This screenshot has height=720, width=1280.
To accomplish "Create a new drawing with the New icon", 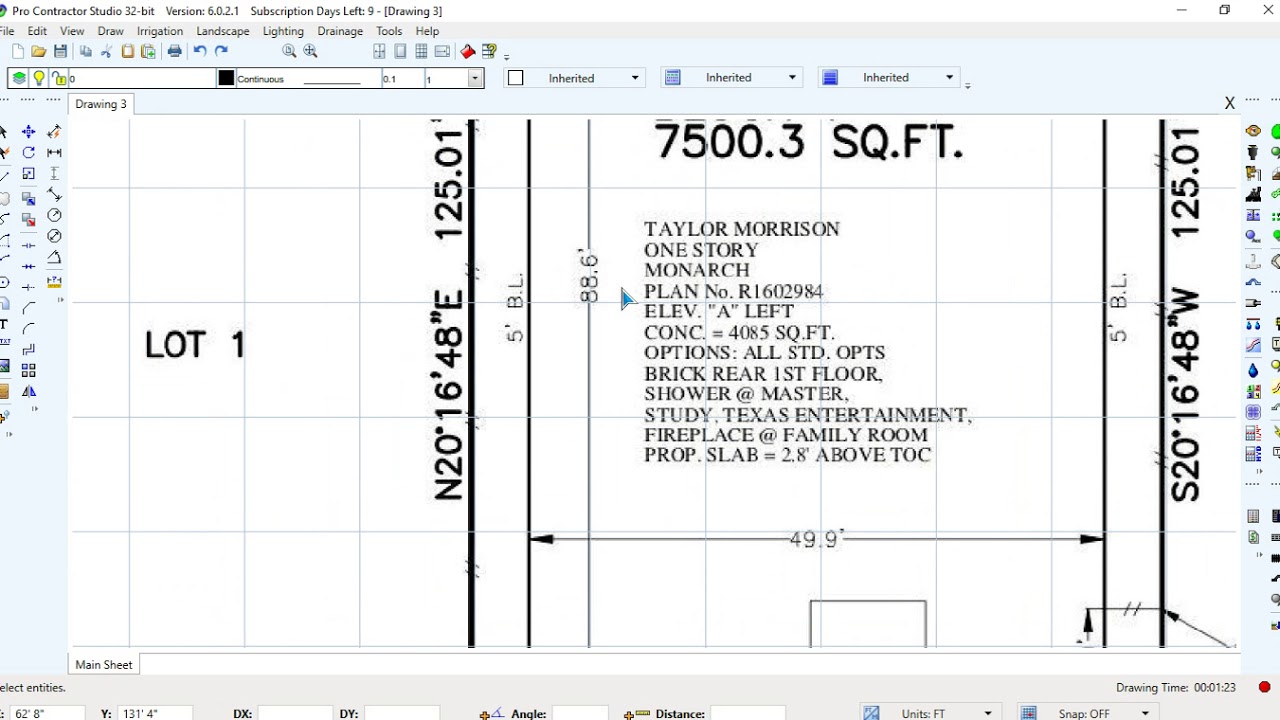I will 18,51.
